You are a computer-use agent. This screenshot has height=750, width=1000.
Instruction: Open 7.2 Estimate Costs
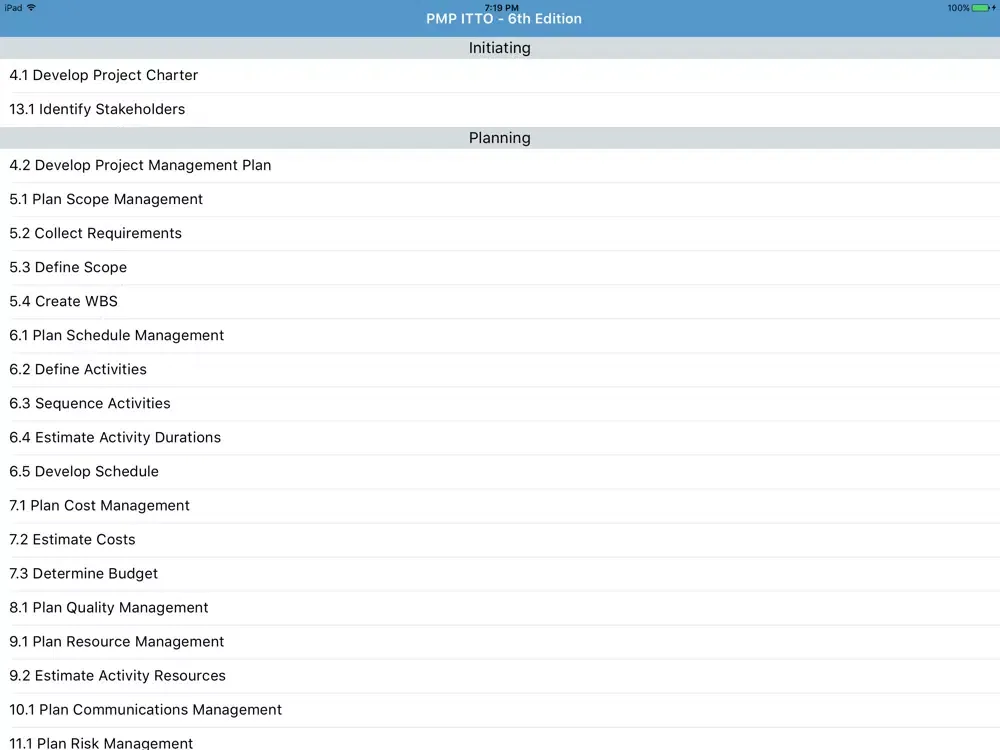tap(500, 540)
